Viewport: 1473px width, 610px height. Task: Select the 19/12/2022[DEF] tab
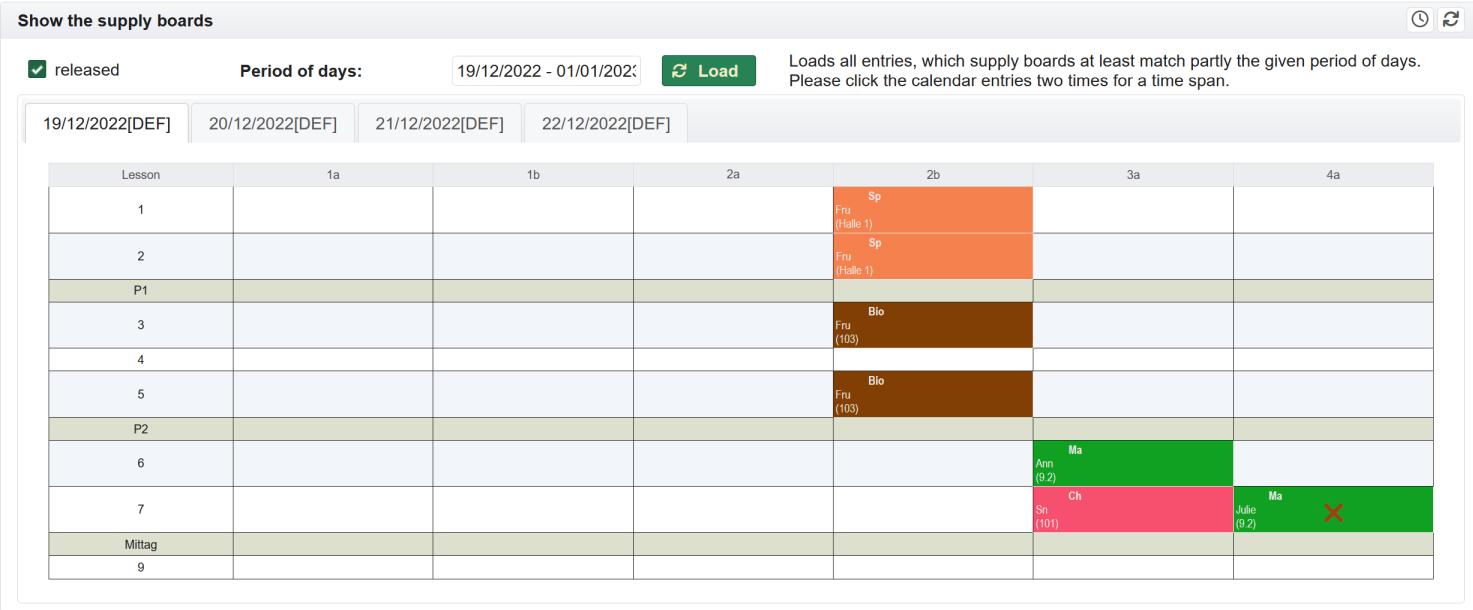click(x=106, y=124)
